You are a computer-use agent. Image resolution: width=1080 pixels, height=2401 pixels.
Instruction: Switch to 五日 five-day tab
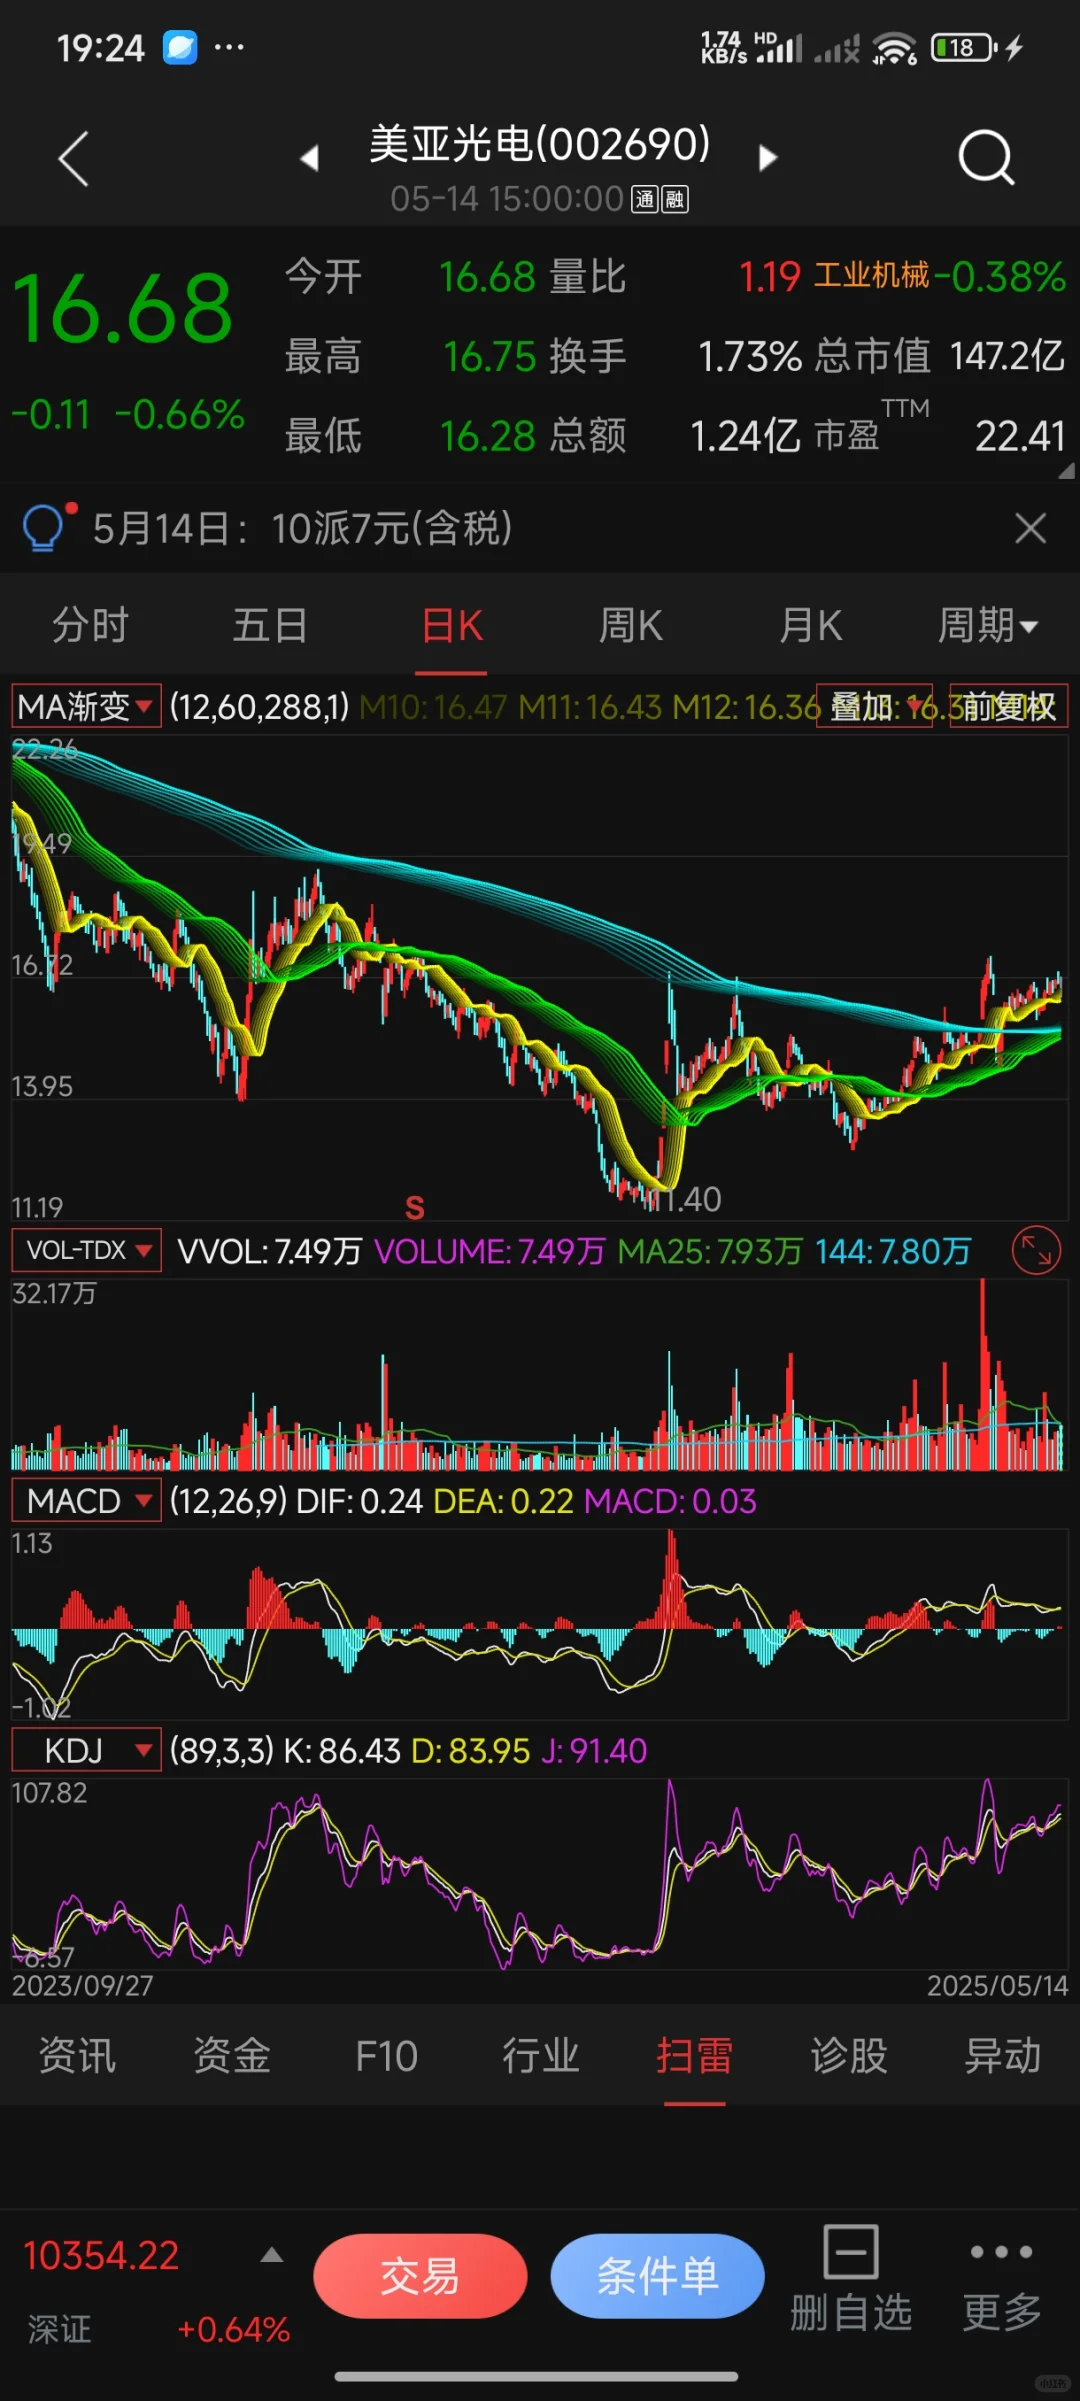coord(270,626)
